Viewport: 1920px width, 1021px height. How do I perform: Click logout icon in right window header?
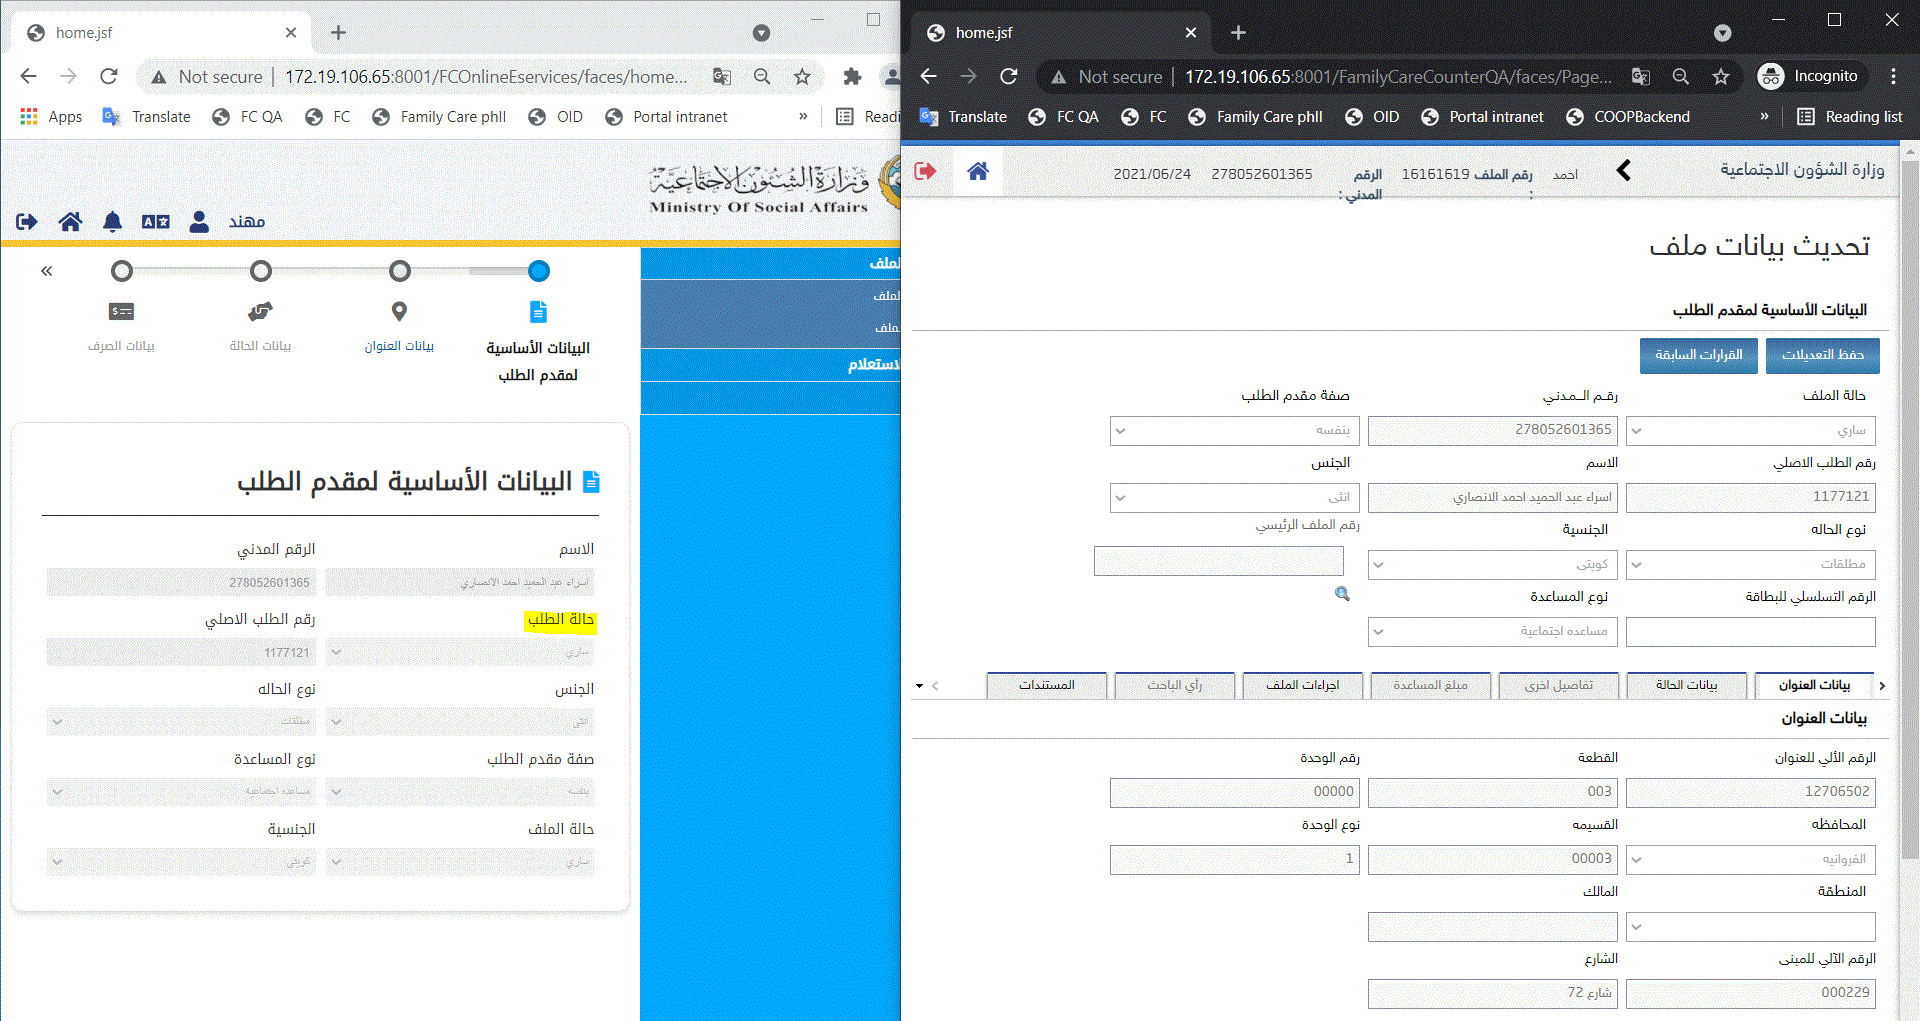[925, 171]
